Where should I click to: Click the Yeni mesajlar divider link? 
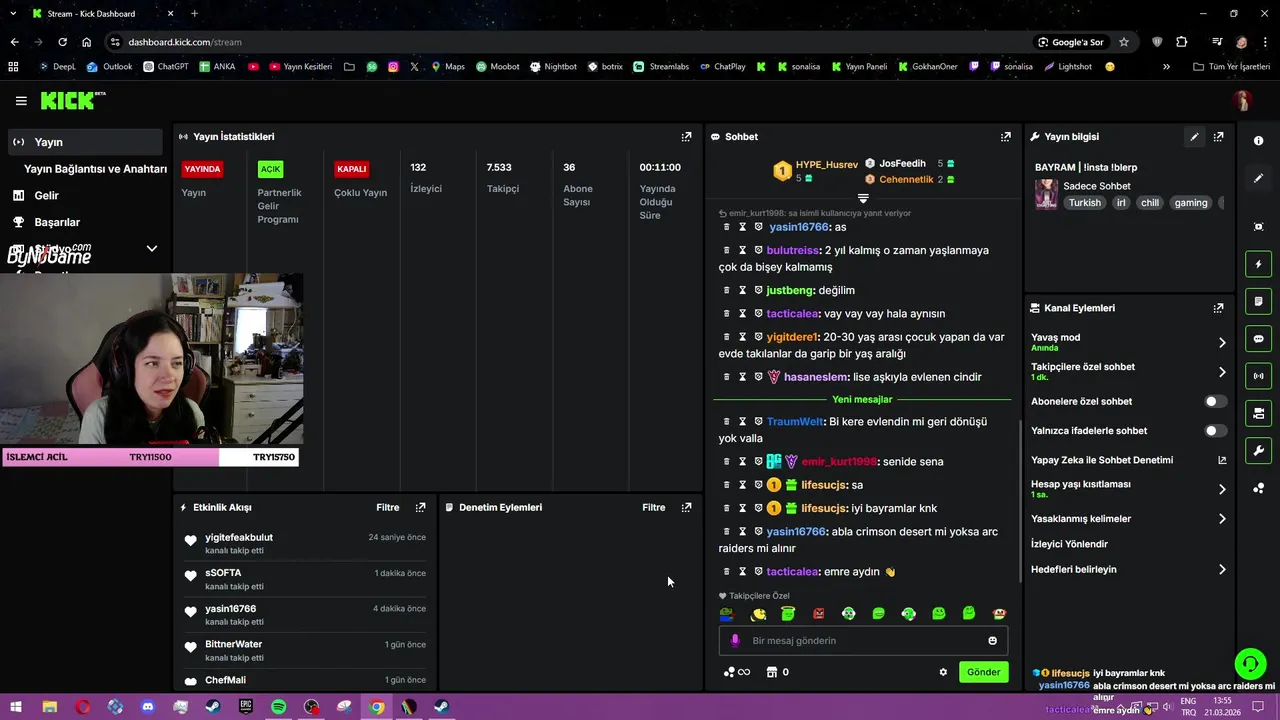pyautogui.click(x=862, y=400)
